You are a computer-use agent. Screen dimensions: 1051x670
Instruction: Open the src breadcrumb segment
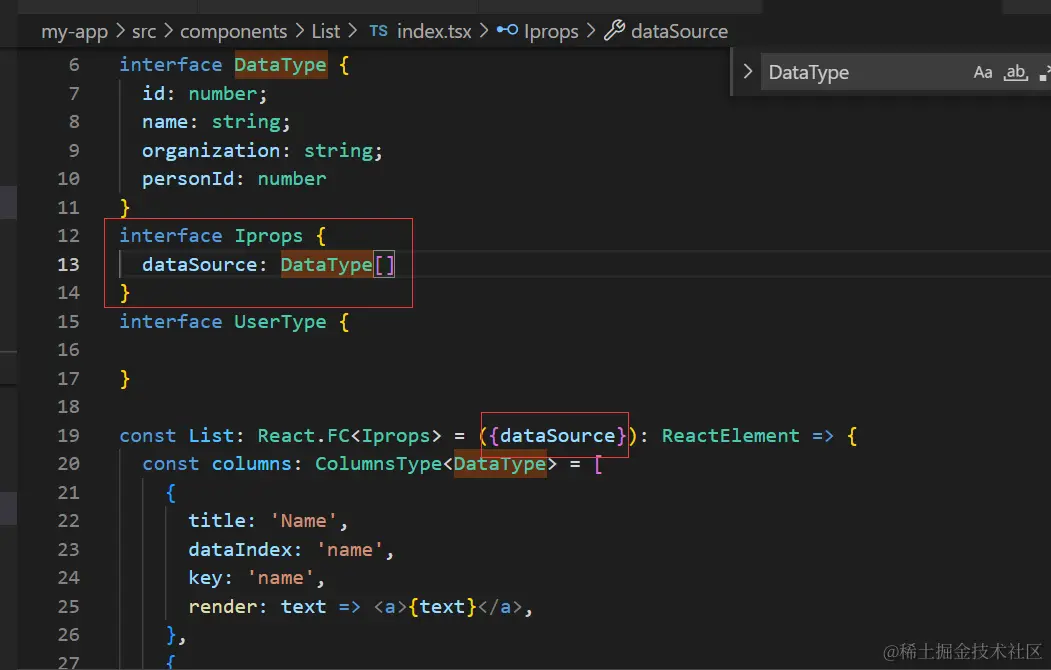point(143,31)
